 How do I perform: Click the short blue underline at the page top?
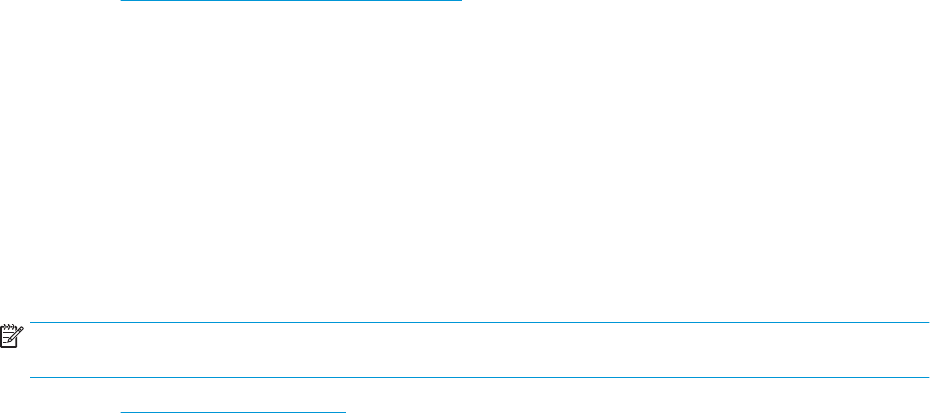[x=291, y=1]
